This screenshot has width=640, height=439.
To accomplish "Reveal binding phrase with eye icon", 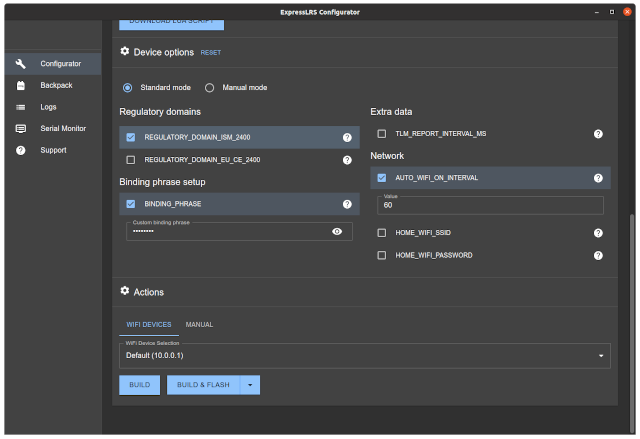I will point(337,232).
